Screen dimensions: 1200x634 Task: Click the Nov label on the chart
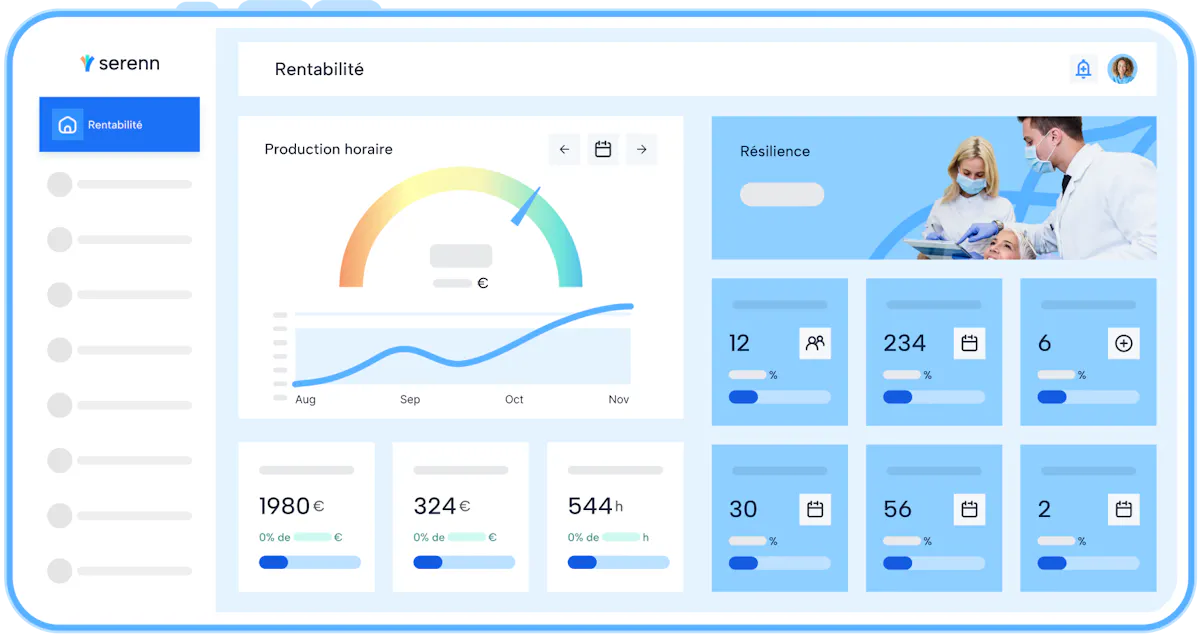(619, 400)
